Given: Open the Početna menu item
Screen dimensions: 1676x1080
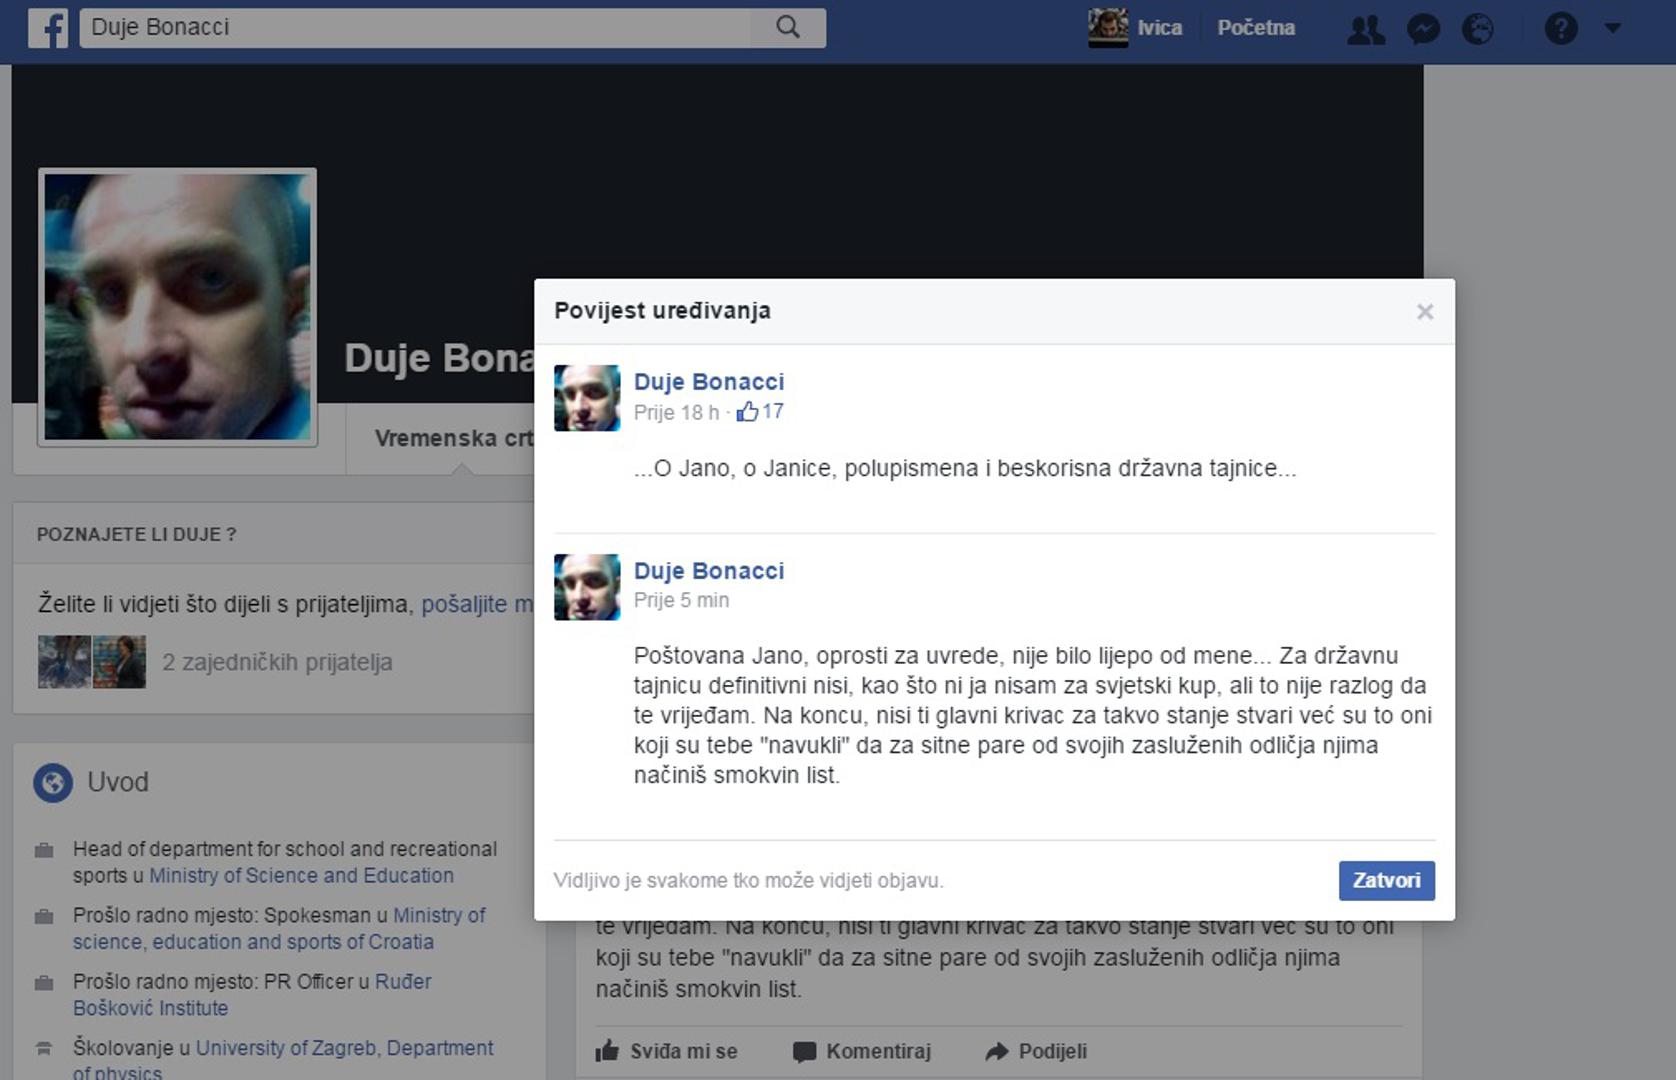Looking at the screenshot, I should pyautogui.click(x=1256, y=28).
